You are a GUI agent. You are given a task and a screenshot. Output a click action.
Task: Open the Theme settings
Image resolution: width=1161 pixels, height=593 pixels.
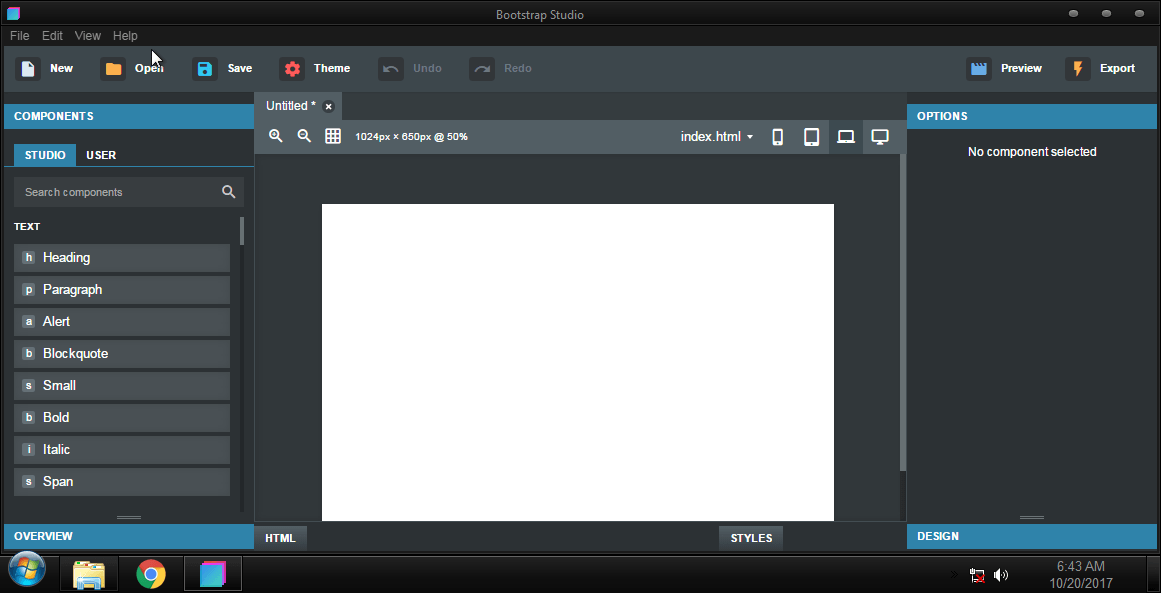pos(316,68)
